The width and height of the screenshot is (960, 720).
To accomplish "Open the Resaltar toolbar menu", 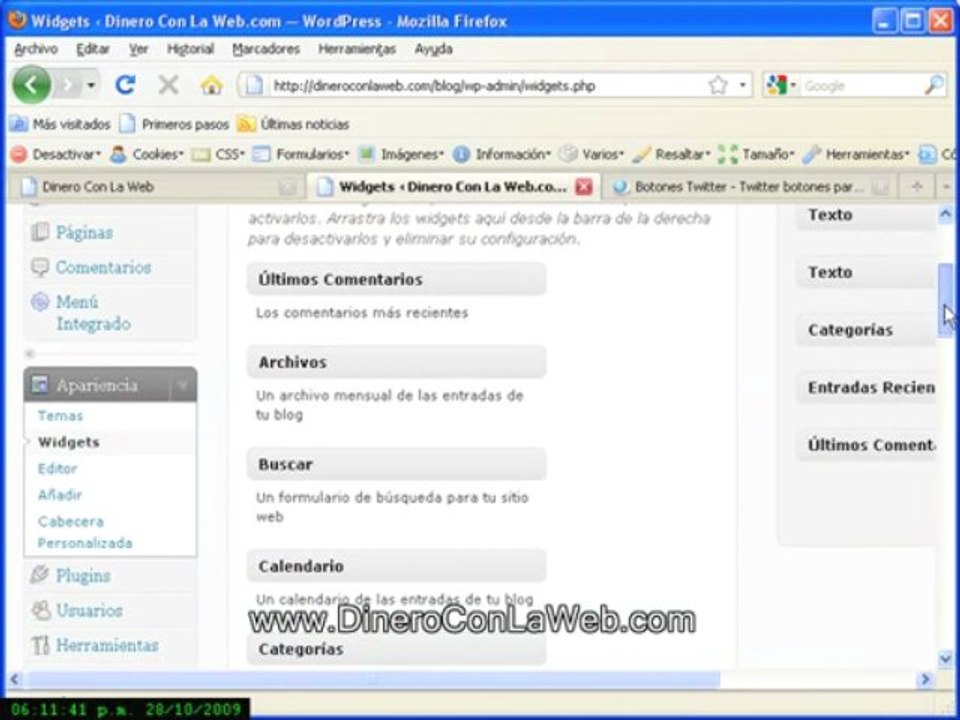I will pos(671,154).
